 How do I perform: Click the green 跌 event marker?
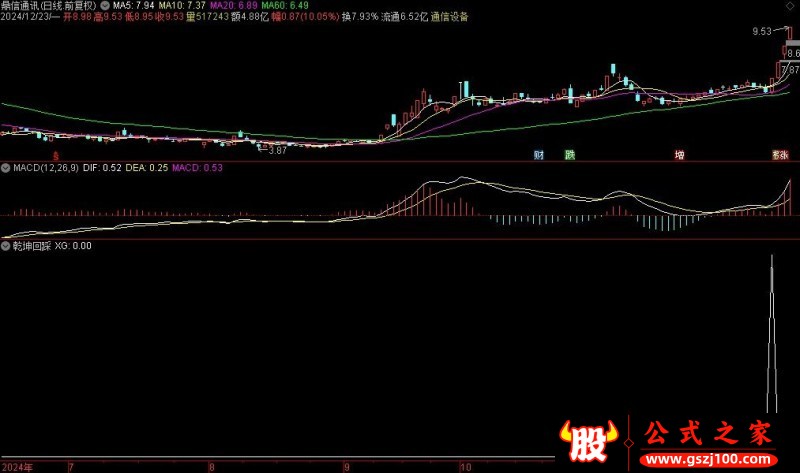570,155
